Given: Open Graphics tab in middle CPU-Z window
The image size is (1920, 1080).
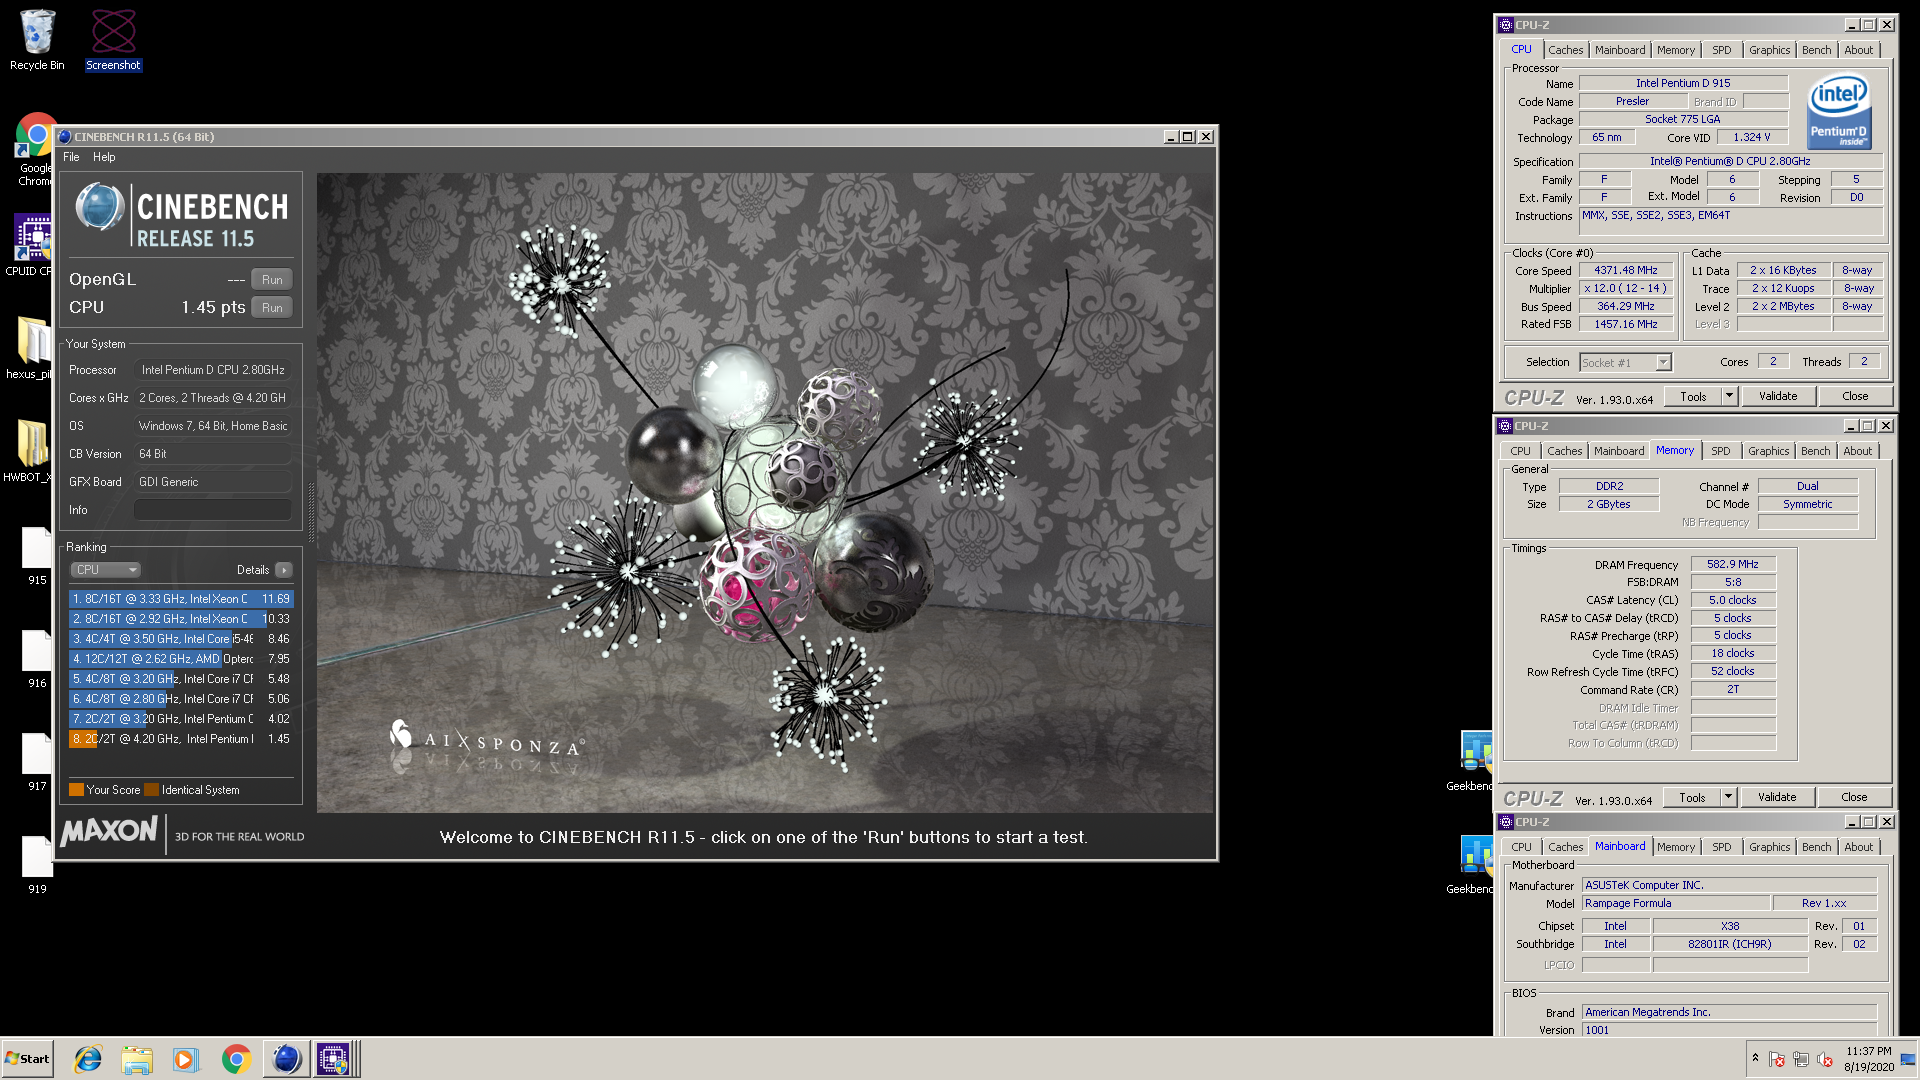Looking at the screenshot, I should pos(1768,451).
